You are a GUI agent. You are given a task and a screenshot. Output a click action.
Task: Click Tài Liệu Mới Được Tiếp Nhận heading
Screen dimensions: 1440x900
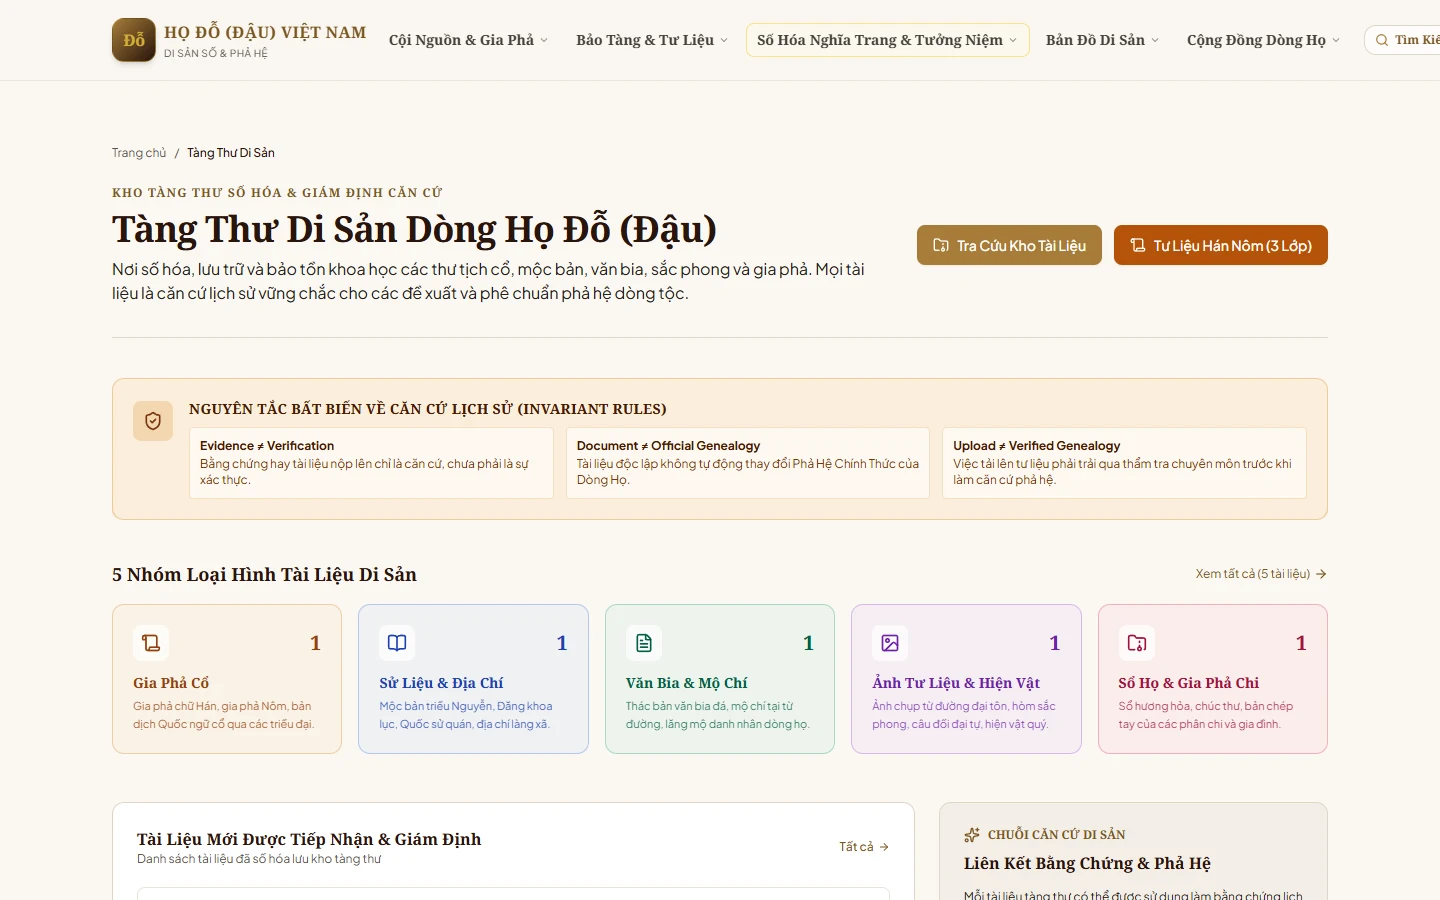tap(309, 839)
